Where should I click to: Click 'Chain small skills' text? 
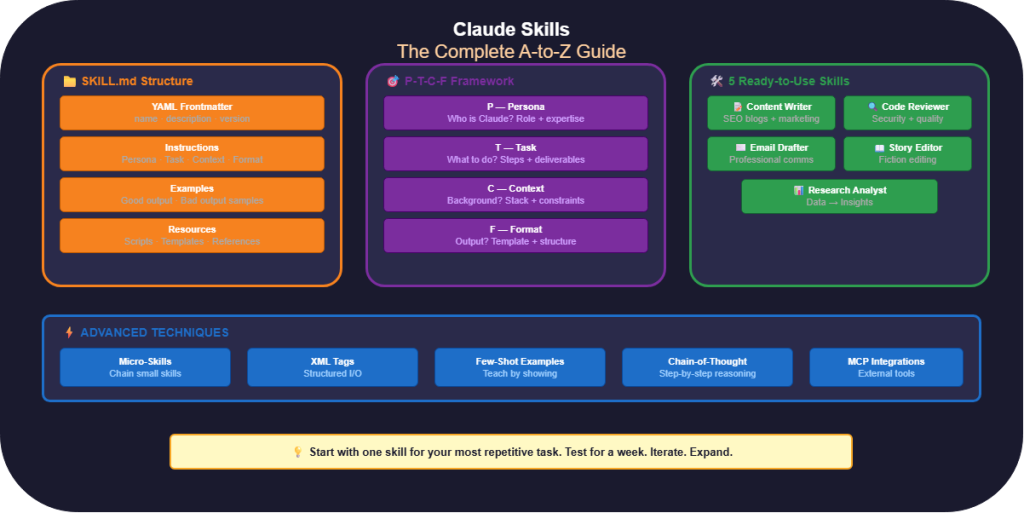145,374
